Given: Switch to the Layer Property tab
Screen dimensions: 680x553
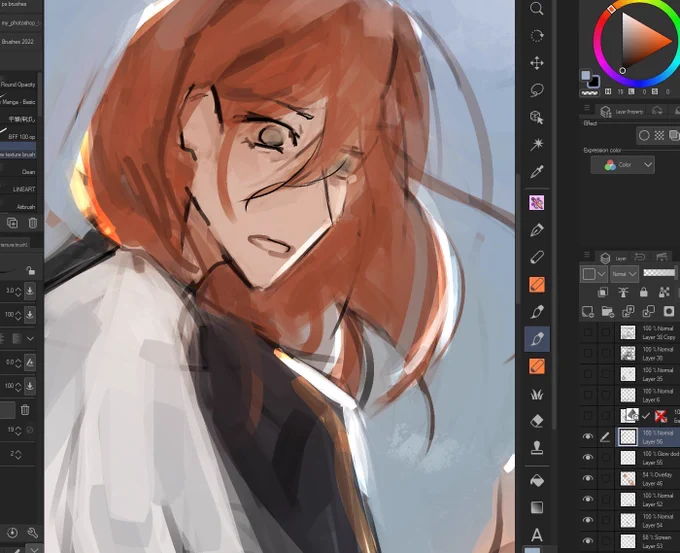Looking at the screenshot, I should tap(622, 111).
